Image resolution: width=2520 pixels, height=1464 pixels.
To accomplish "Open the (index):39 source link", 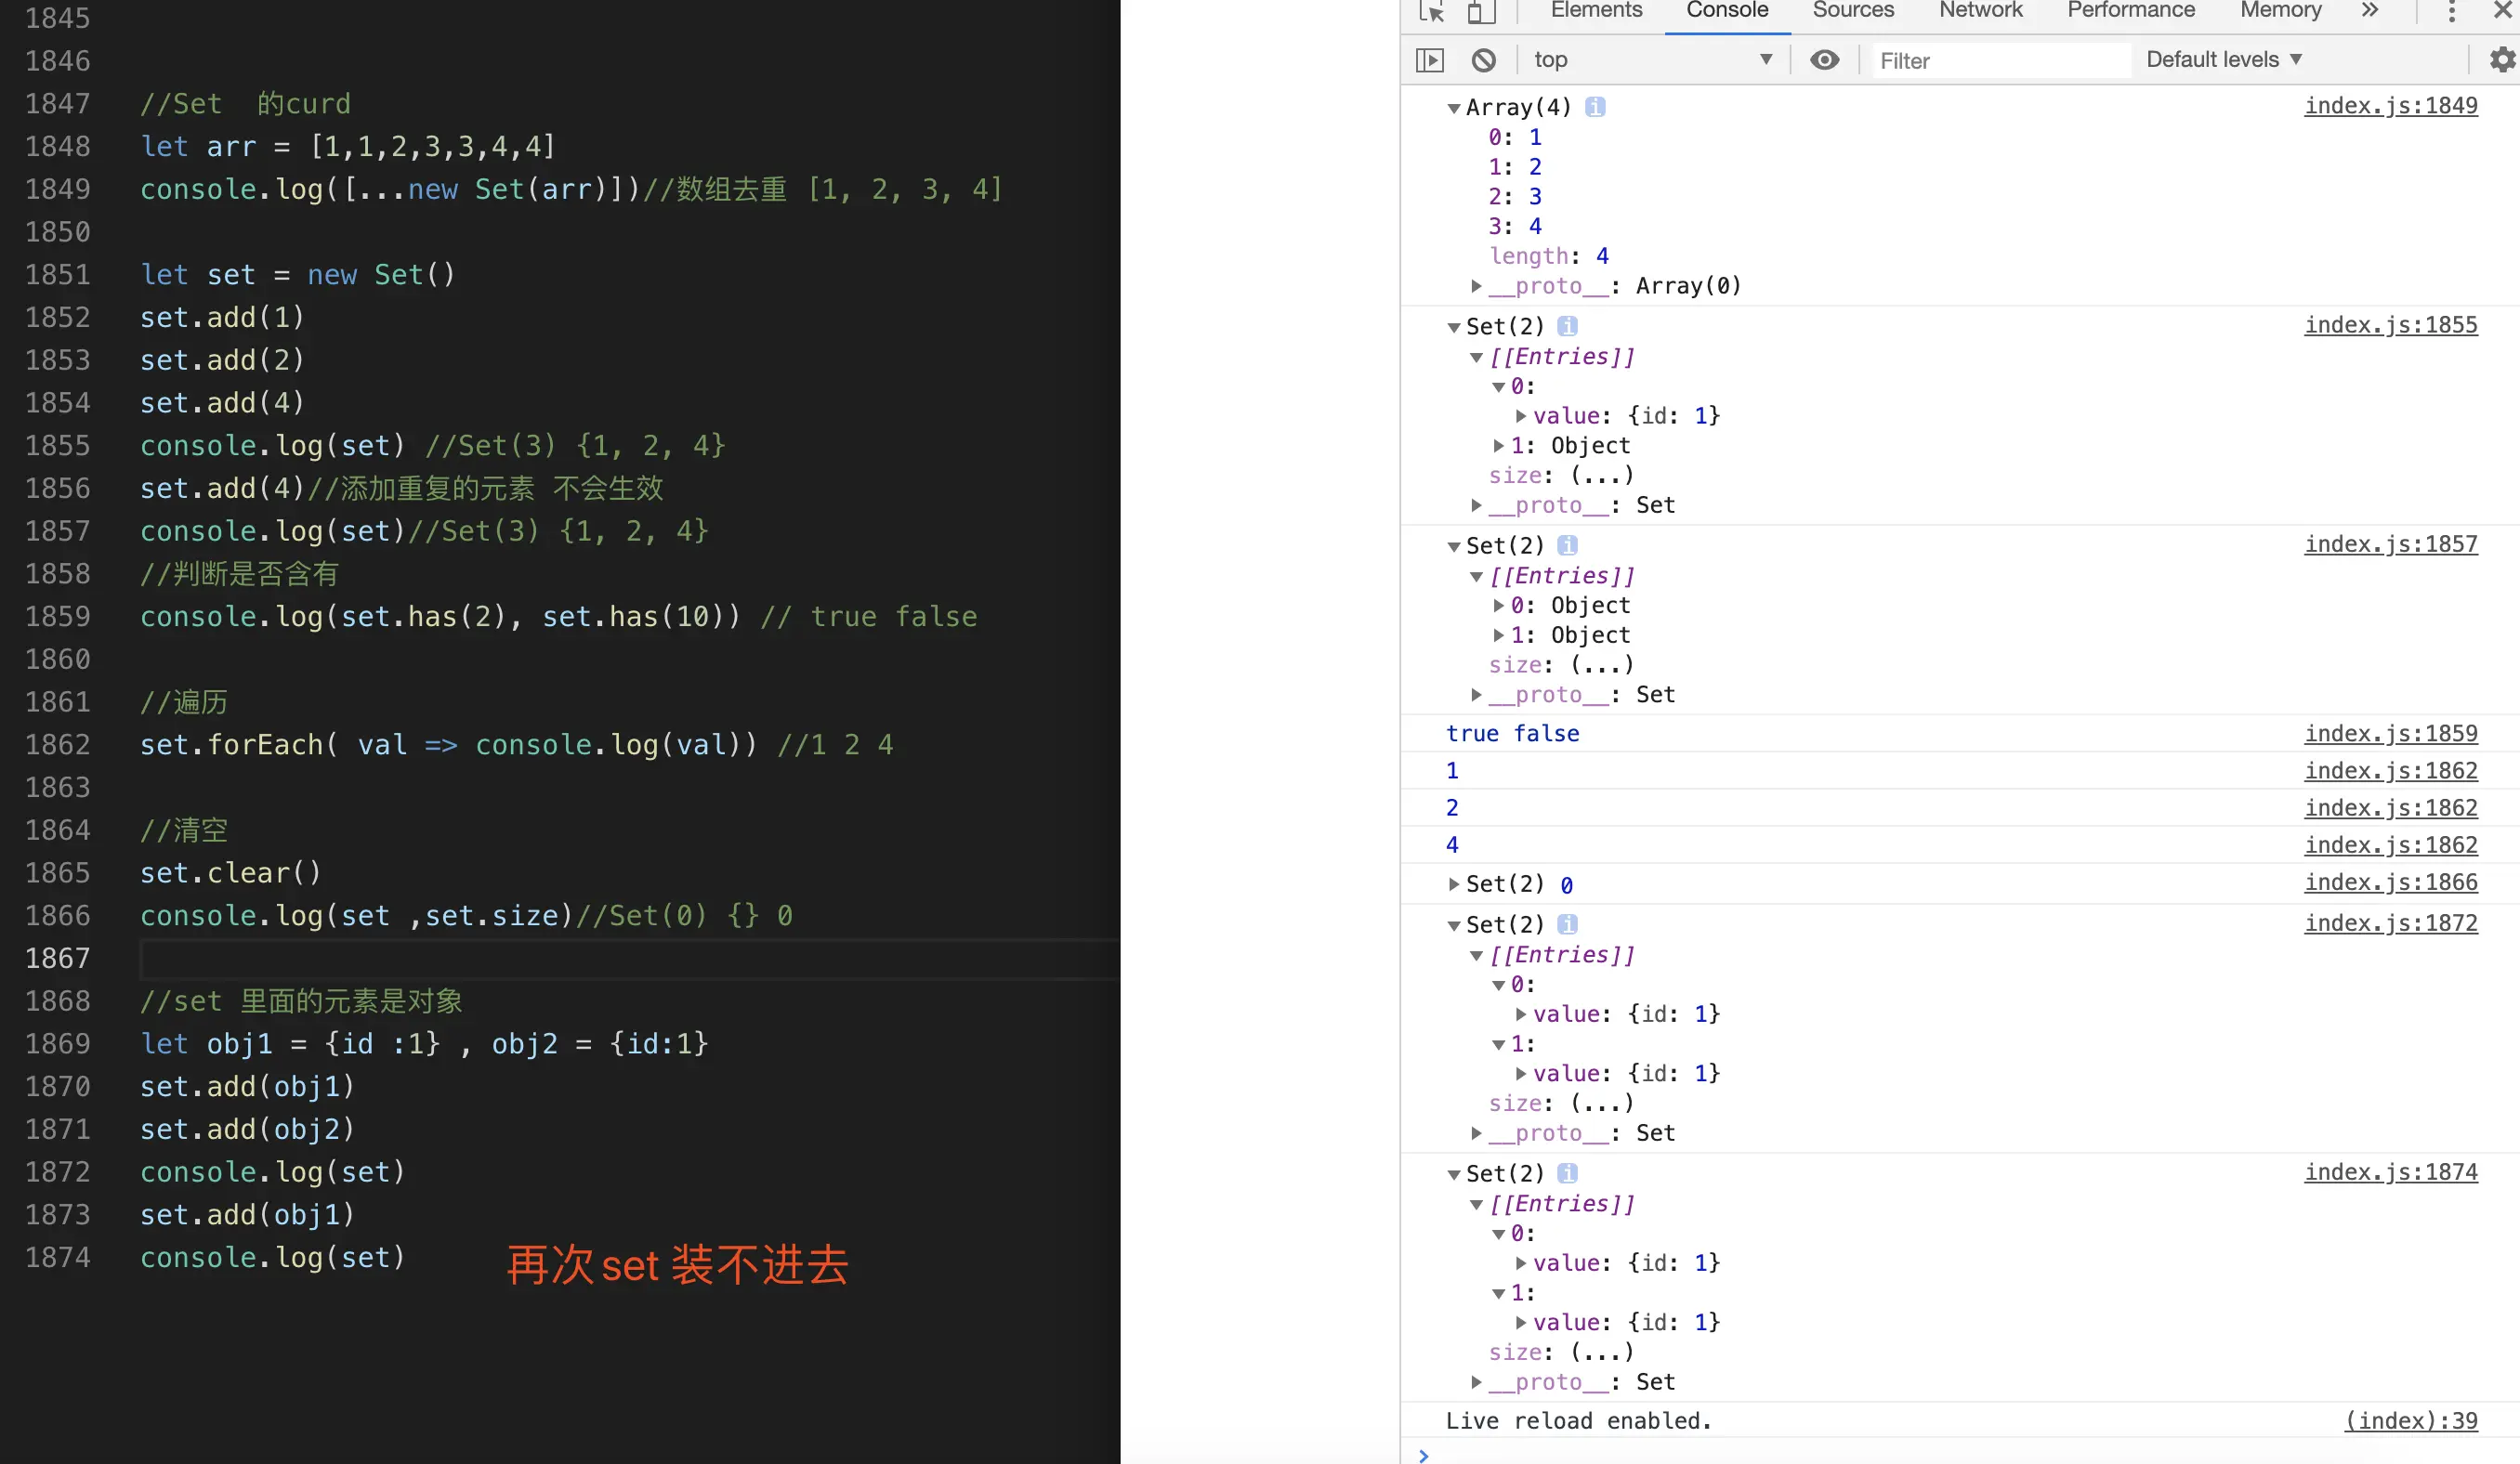I will pyautogui.click(x=2410, y=1421).
